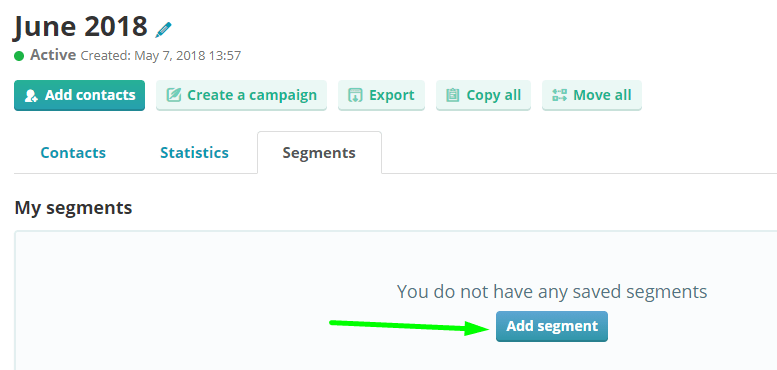Click the transfer icon in Move all

click(559, 95)
